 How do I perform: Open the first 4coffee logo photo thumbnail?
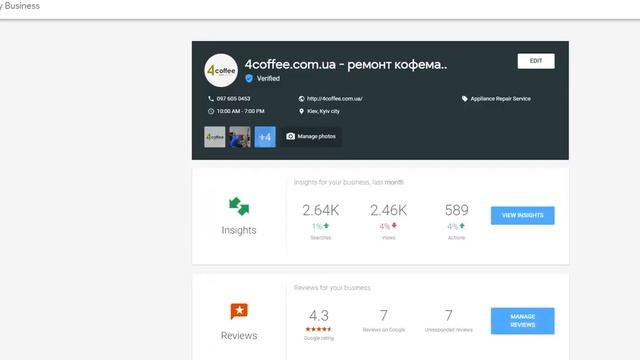coord(215,137)
